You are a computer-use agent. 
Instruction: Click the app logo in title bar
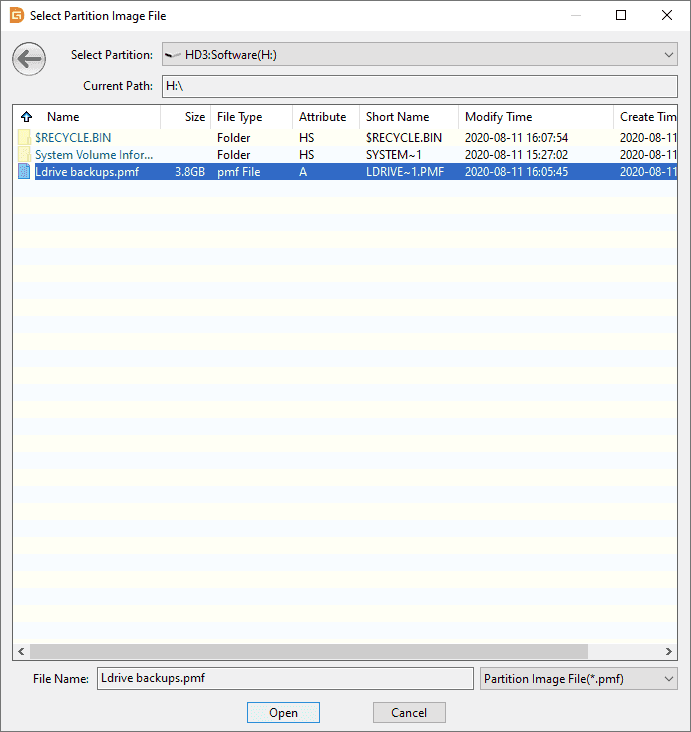16,16
